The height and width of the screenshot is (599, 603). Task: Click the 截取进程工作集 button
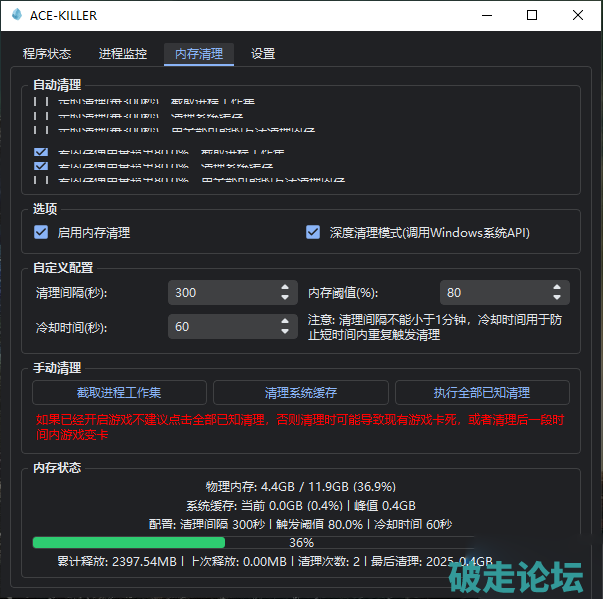click(119, 393)
